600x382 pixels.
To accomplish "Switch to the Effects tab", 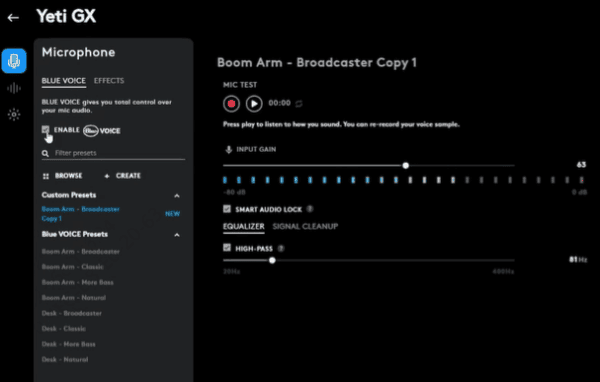I will click(109, 81).
